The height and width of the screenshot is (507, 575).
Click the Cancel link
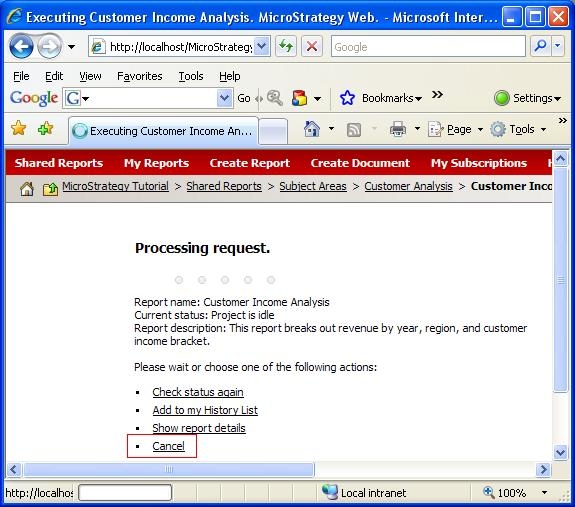tap(168, 446)
